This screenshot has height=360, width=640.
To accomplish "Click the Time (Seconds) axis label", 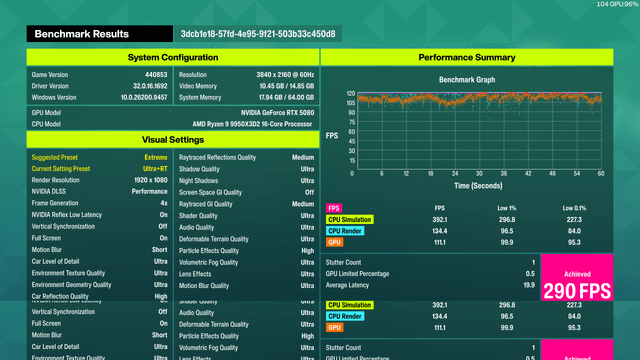I will coord(478,186).
